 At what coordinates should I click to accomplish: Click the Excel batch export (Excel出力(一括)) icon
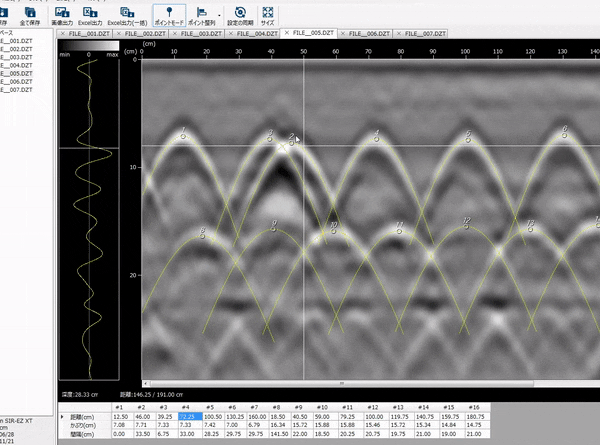tap(126, 14)
